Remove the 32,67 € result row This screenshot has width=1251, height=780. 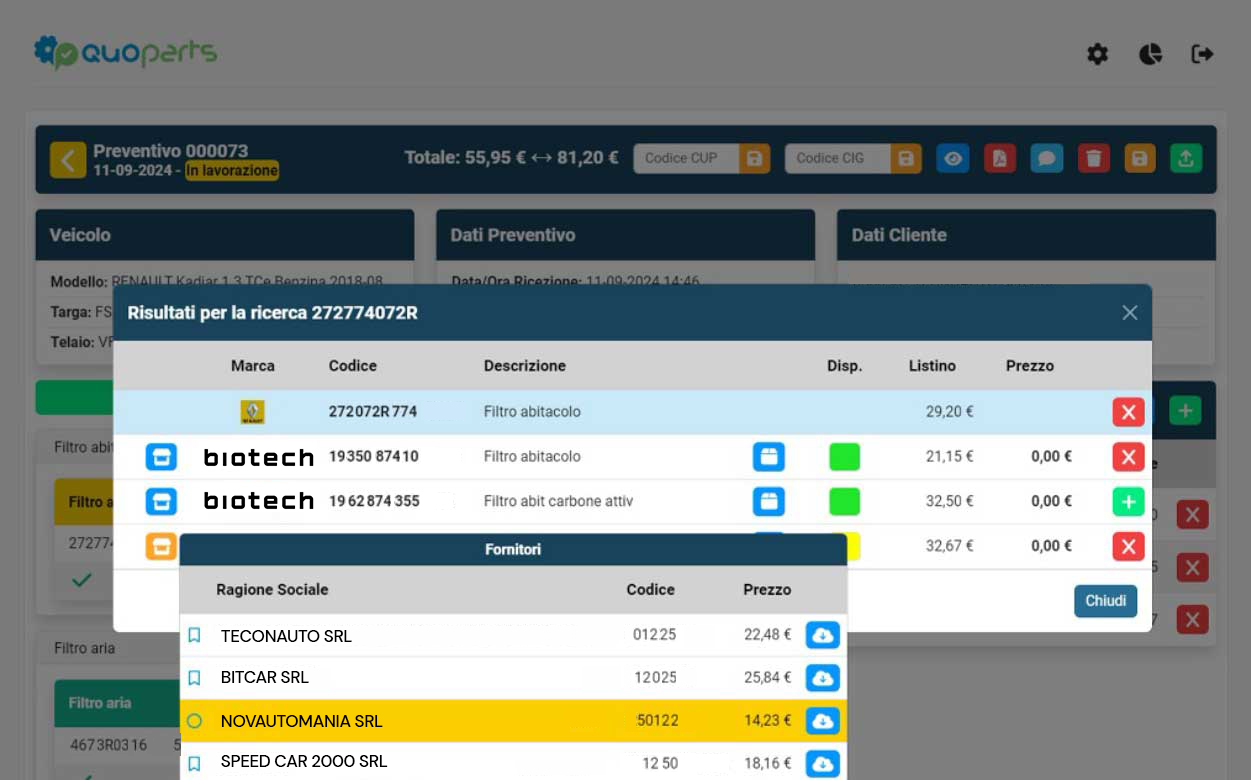click(x=1128, y=546)
